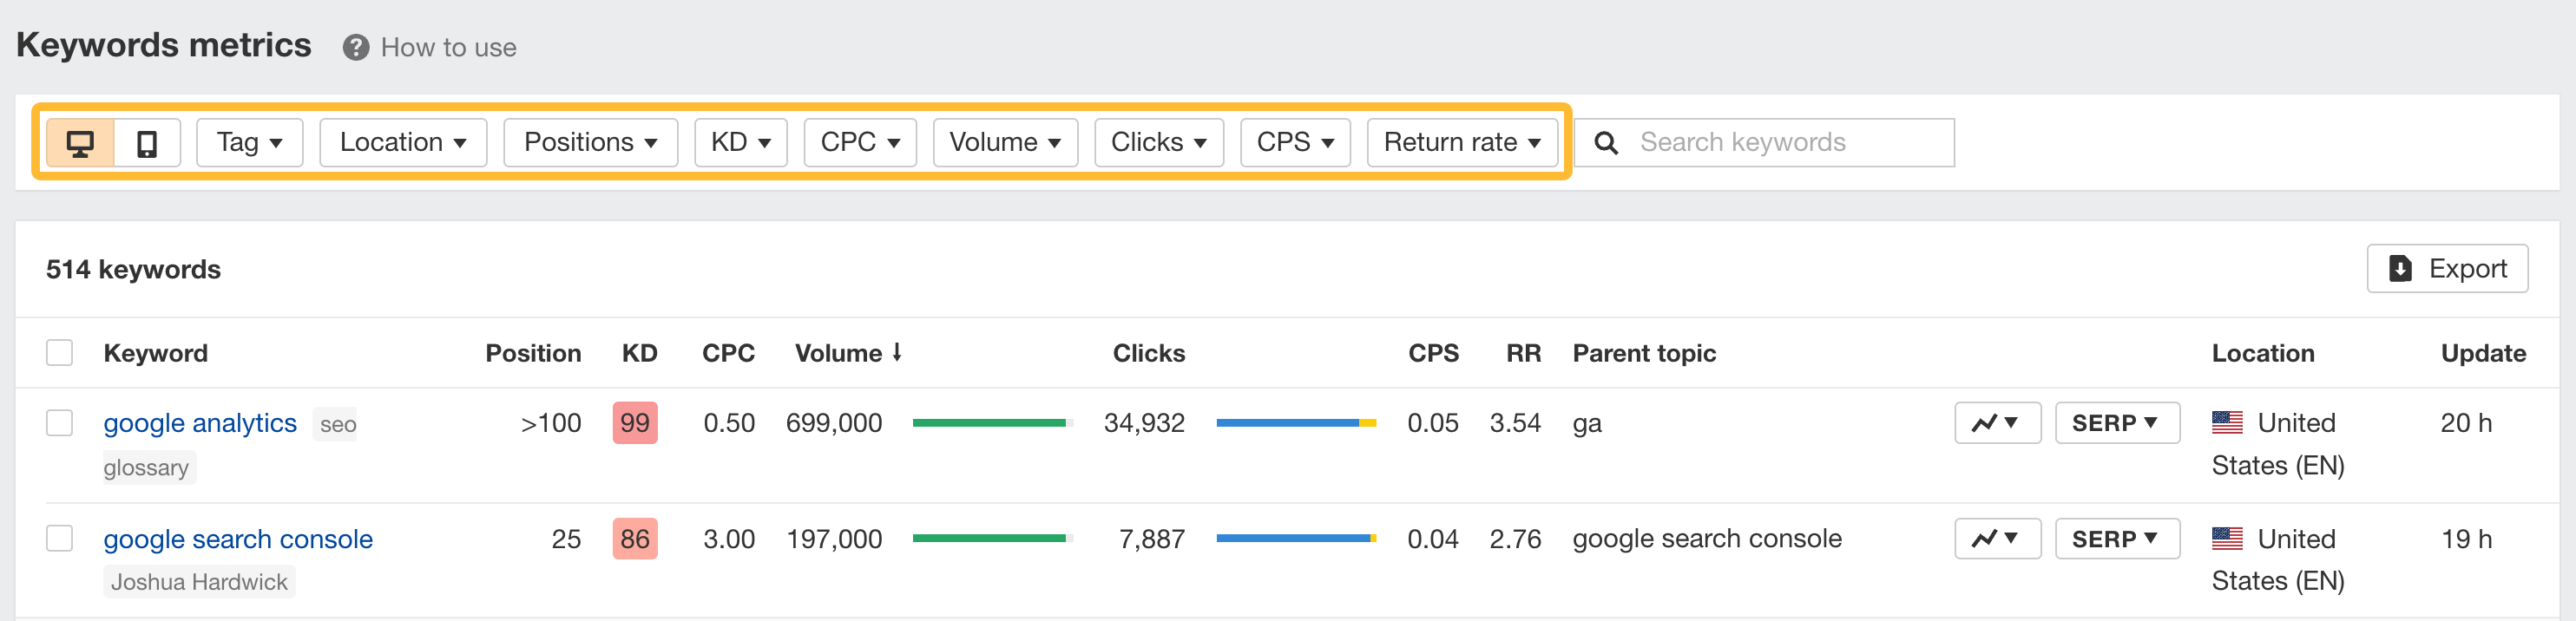Sort by the CPC column header
The height and width of the screenshot is (621, 2576).
point(728,353)
